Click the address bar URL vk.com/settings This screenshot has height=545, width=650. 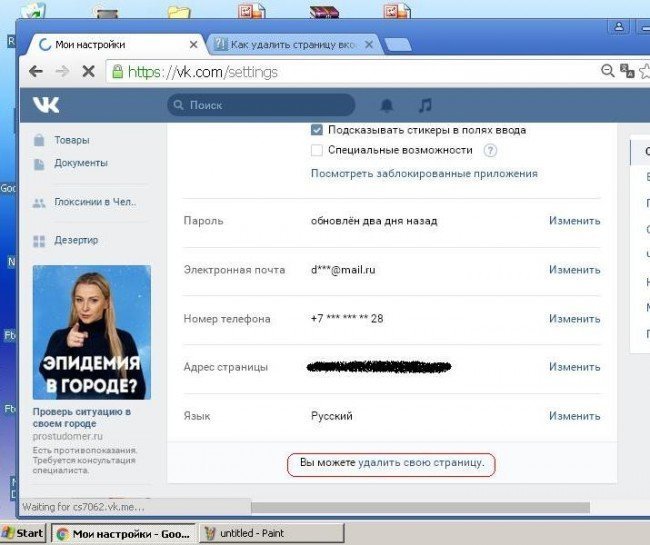202,72
